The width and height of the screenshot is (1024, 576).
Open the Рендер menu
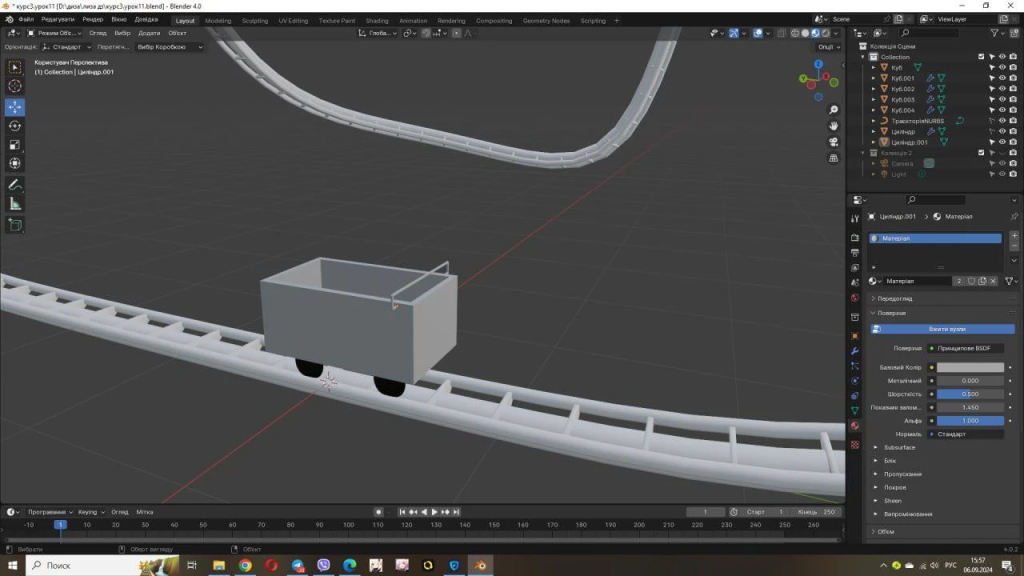[x=92, y=20]
